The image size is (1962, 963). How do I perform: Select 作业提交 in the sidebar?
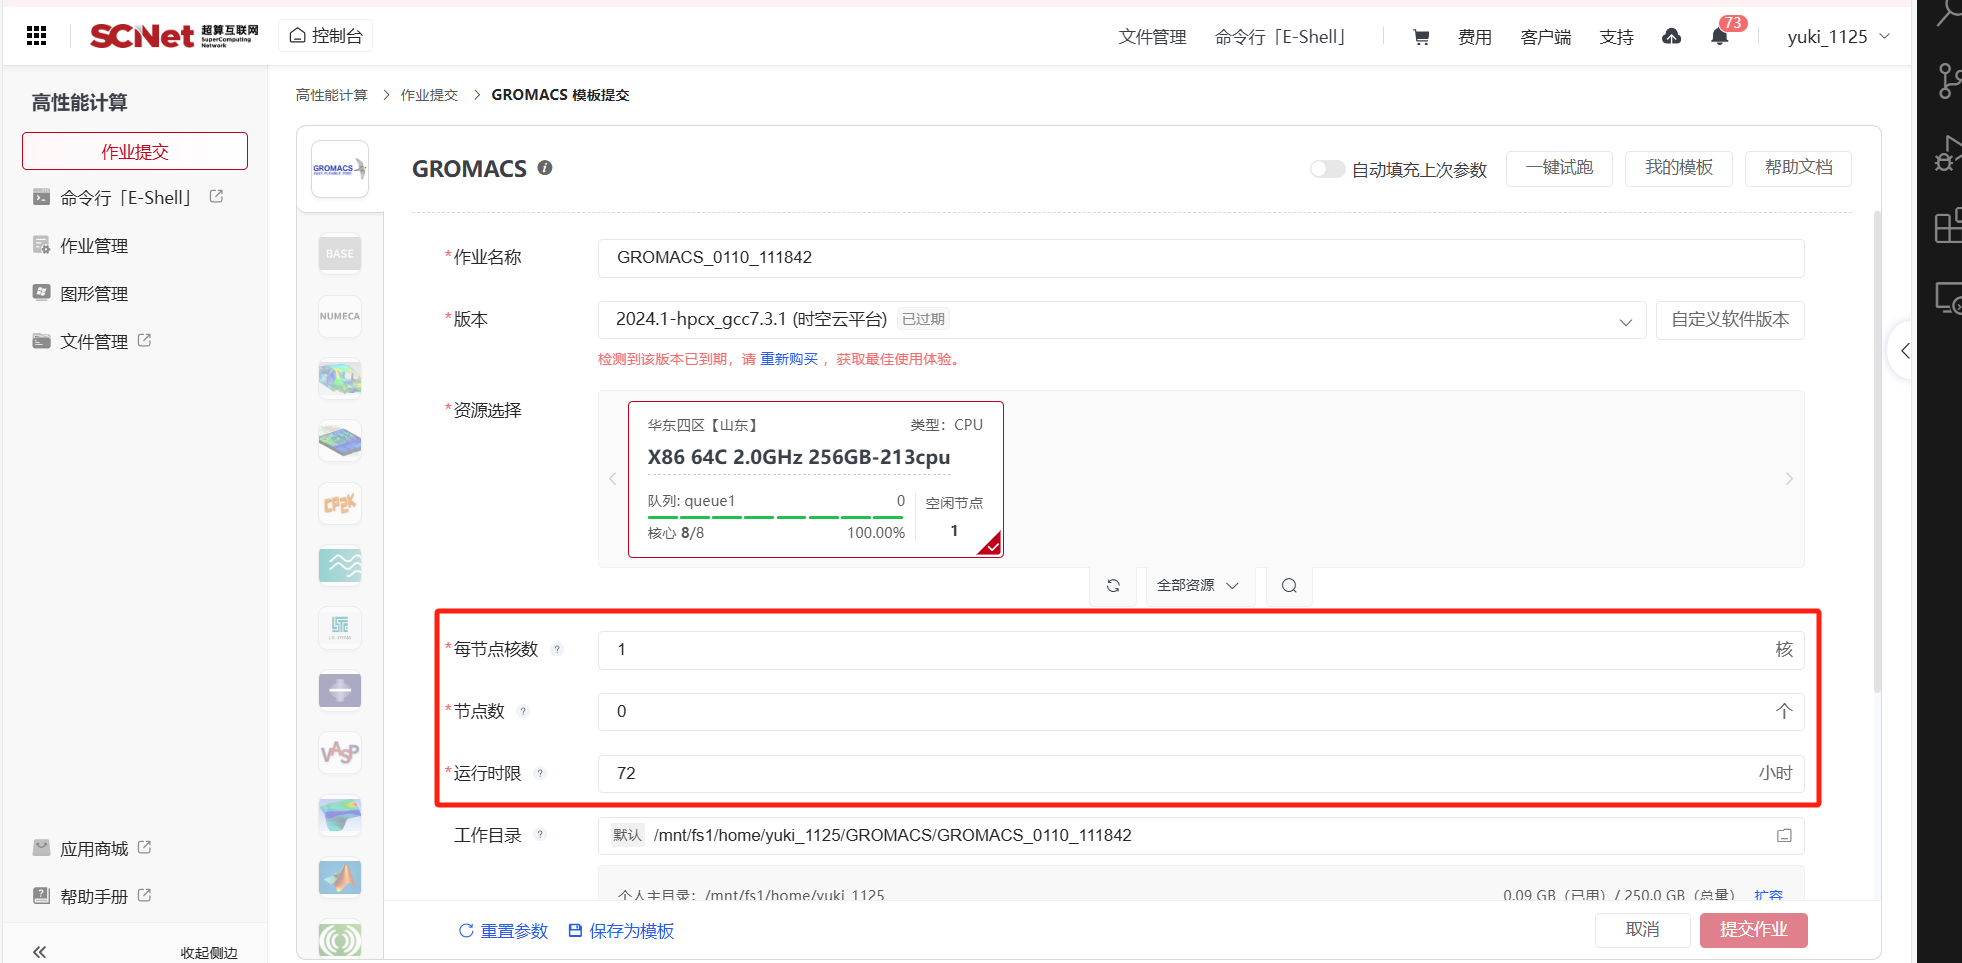click(x=135, y=151)
